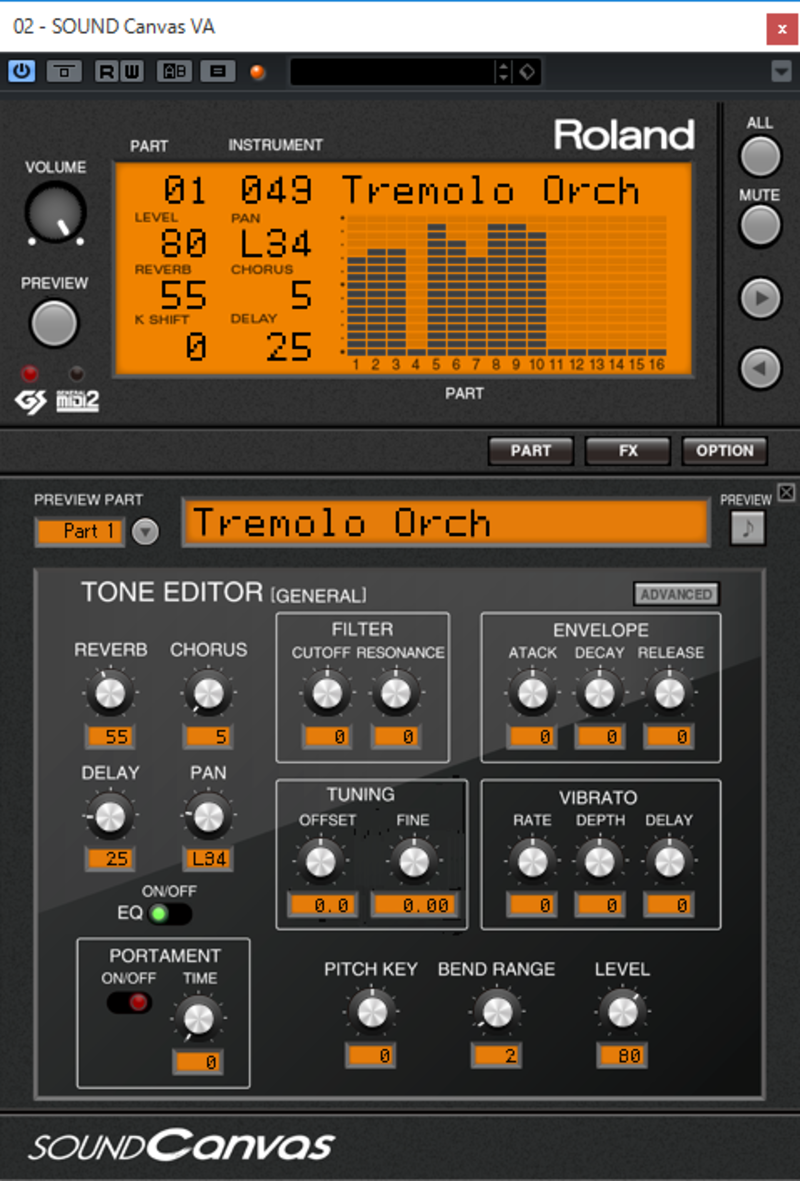
Task: Turn the CHORUS knob
Action: pos(208,693)
